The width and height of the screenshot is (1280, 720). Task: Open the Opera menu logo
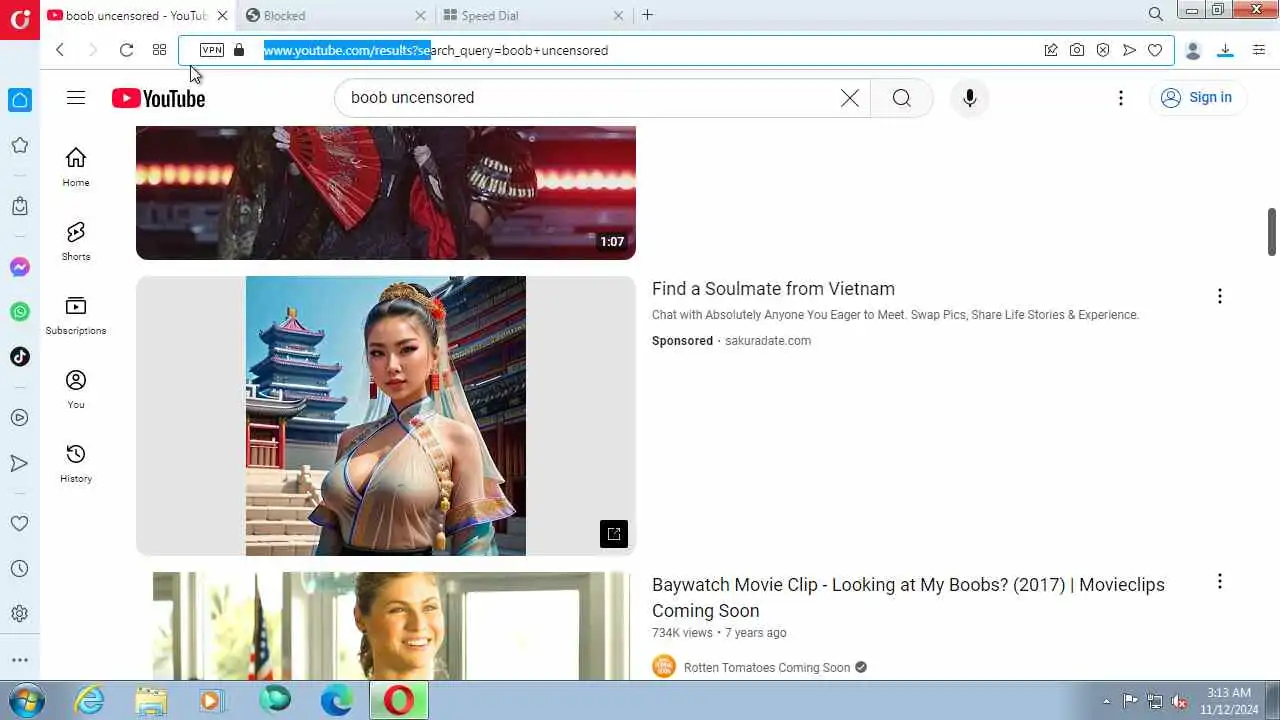20,19
